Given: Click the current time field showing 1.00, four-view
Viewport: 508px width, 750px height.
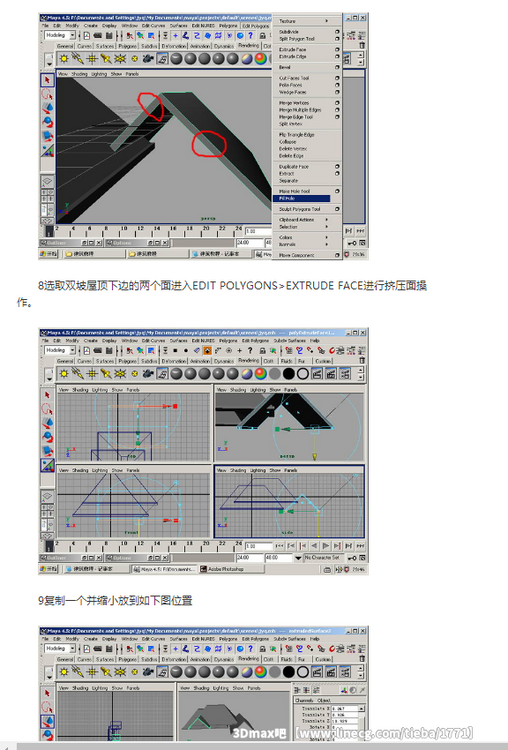Looking at the screenshot, I should pos(257,546).
